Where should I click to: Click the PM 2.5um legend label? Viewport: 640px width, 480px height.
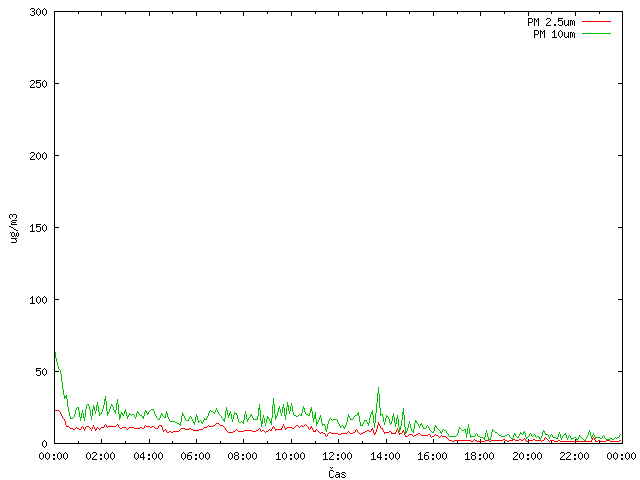point(551,22)
